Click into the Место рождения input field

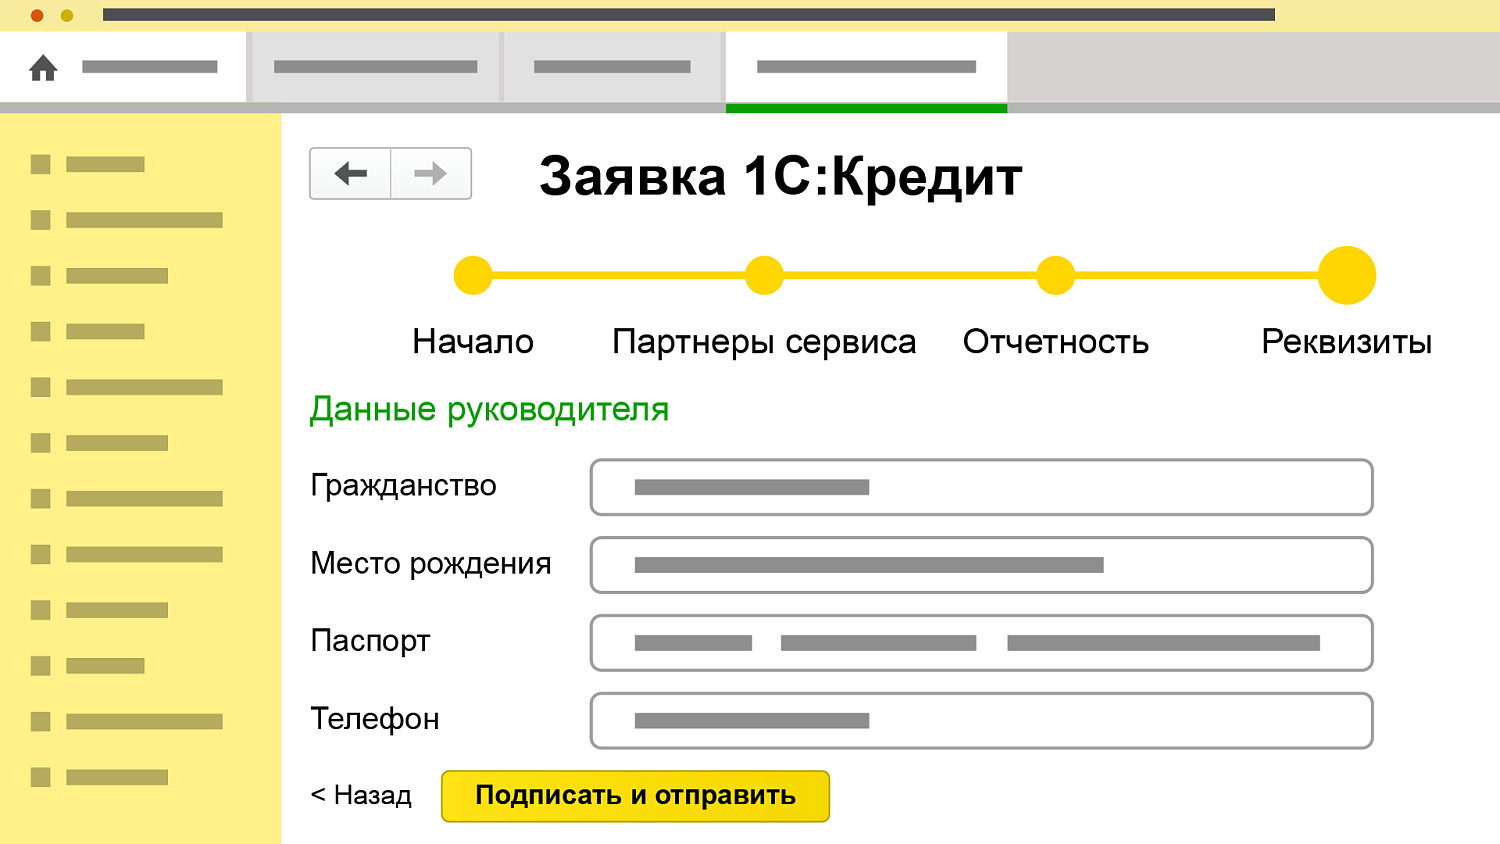pos(981,565)
